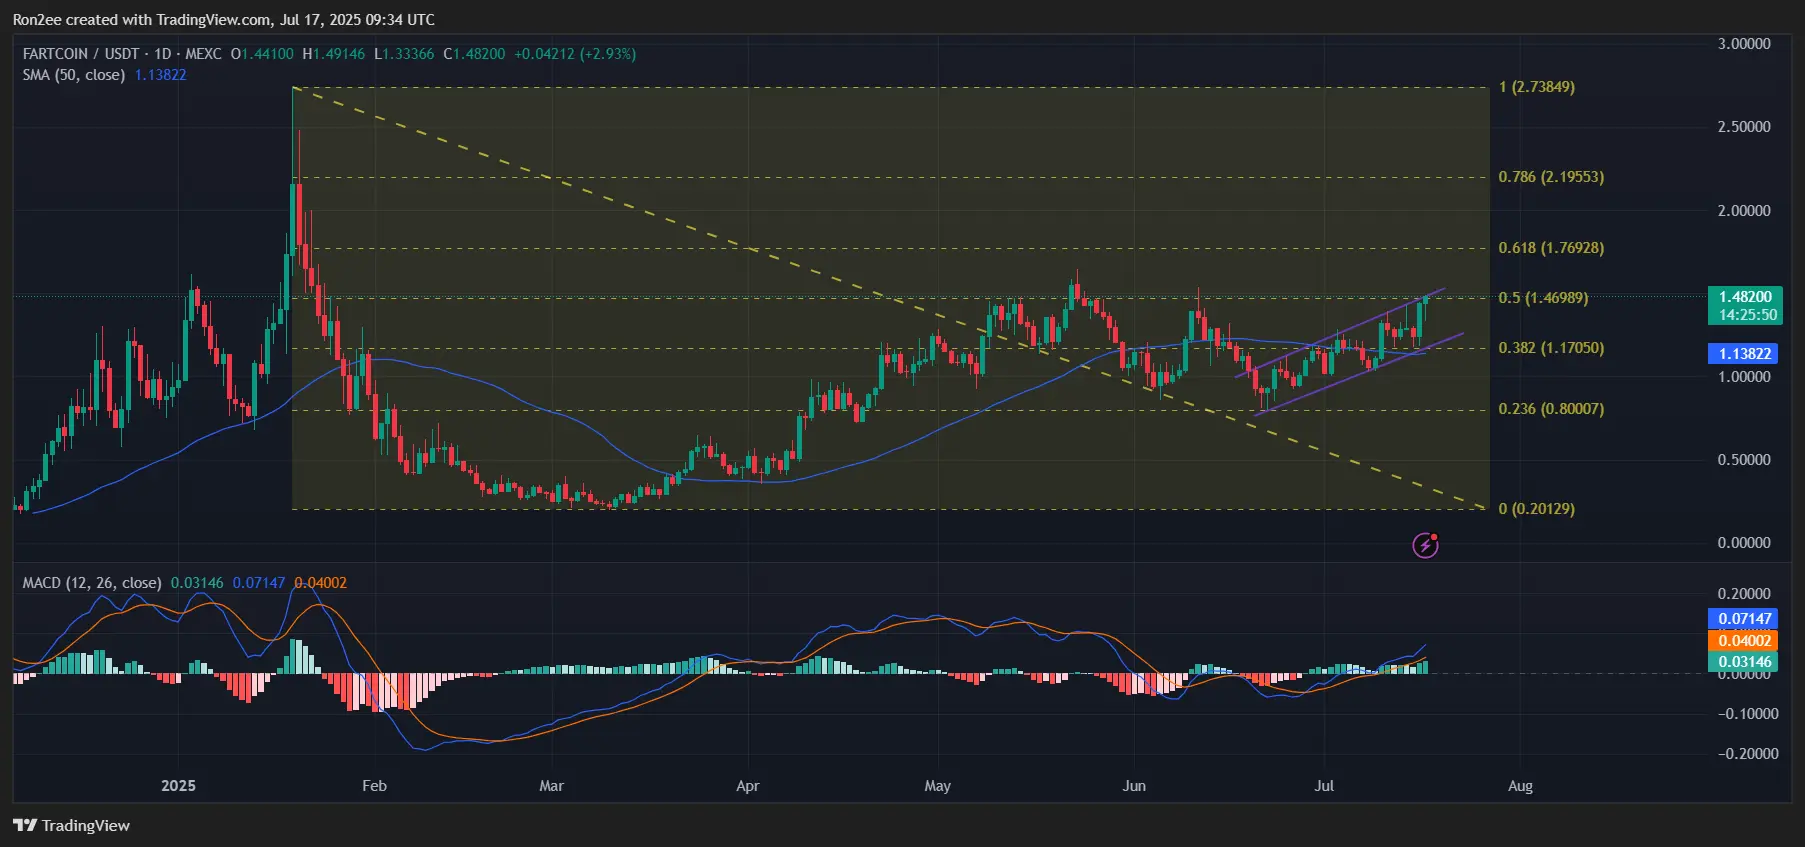Viewport: 1805px width, 847px height.
Task: Click the open value O1.44100 in legend
Action: pos(262,54)
